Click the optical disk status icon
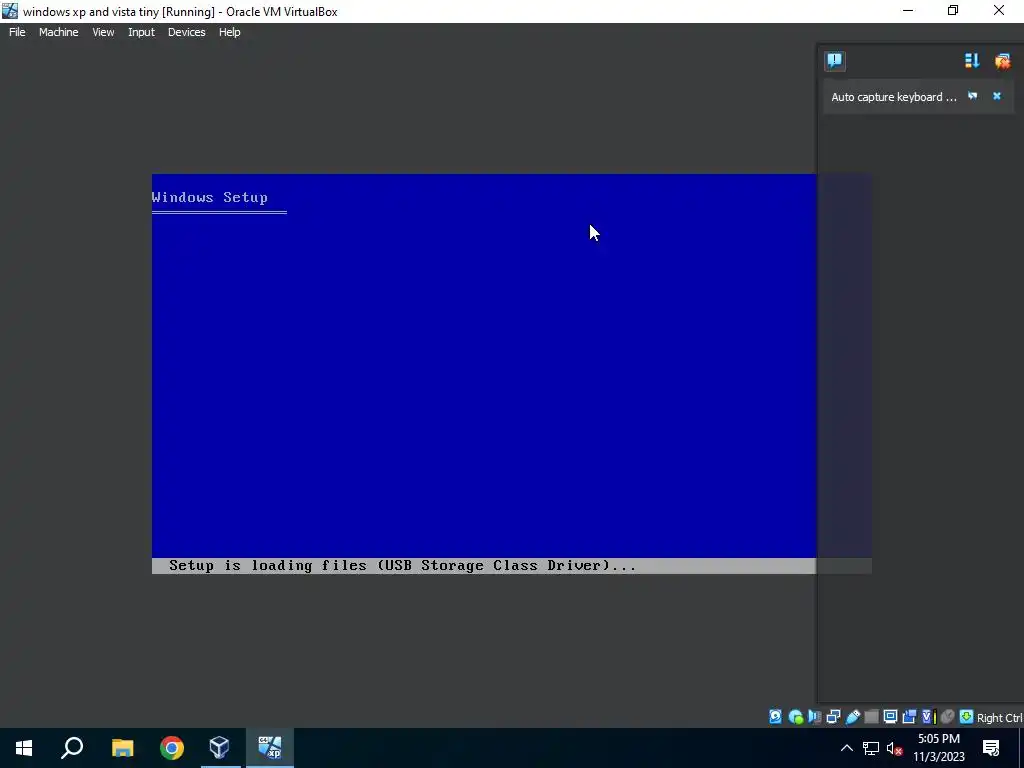This screenshot has height=768, width=1024. point(795,717)
